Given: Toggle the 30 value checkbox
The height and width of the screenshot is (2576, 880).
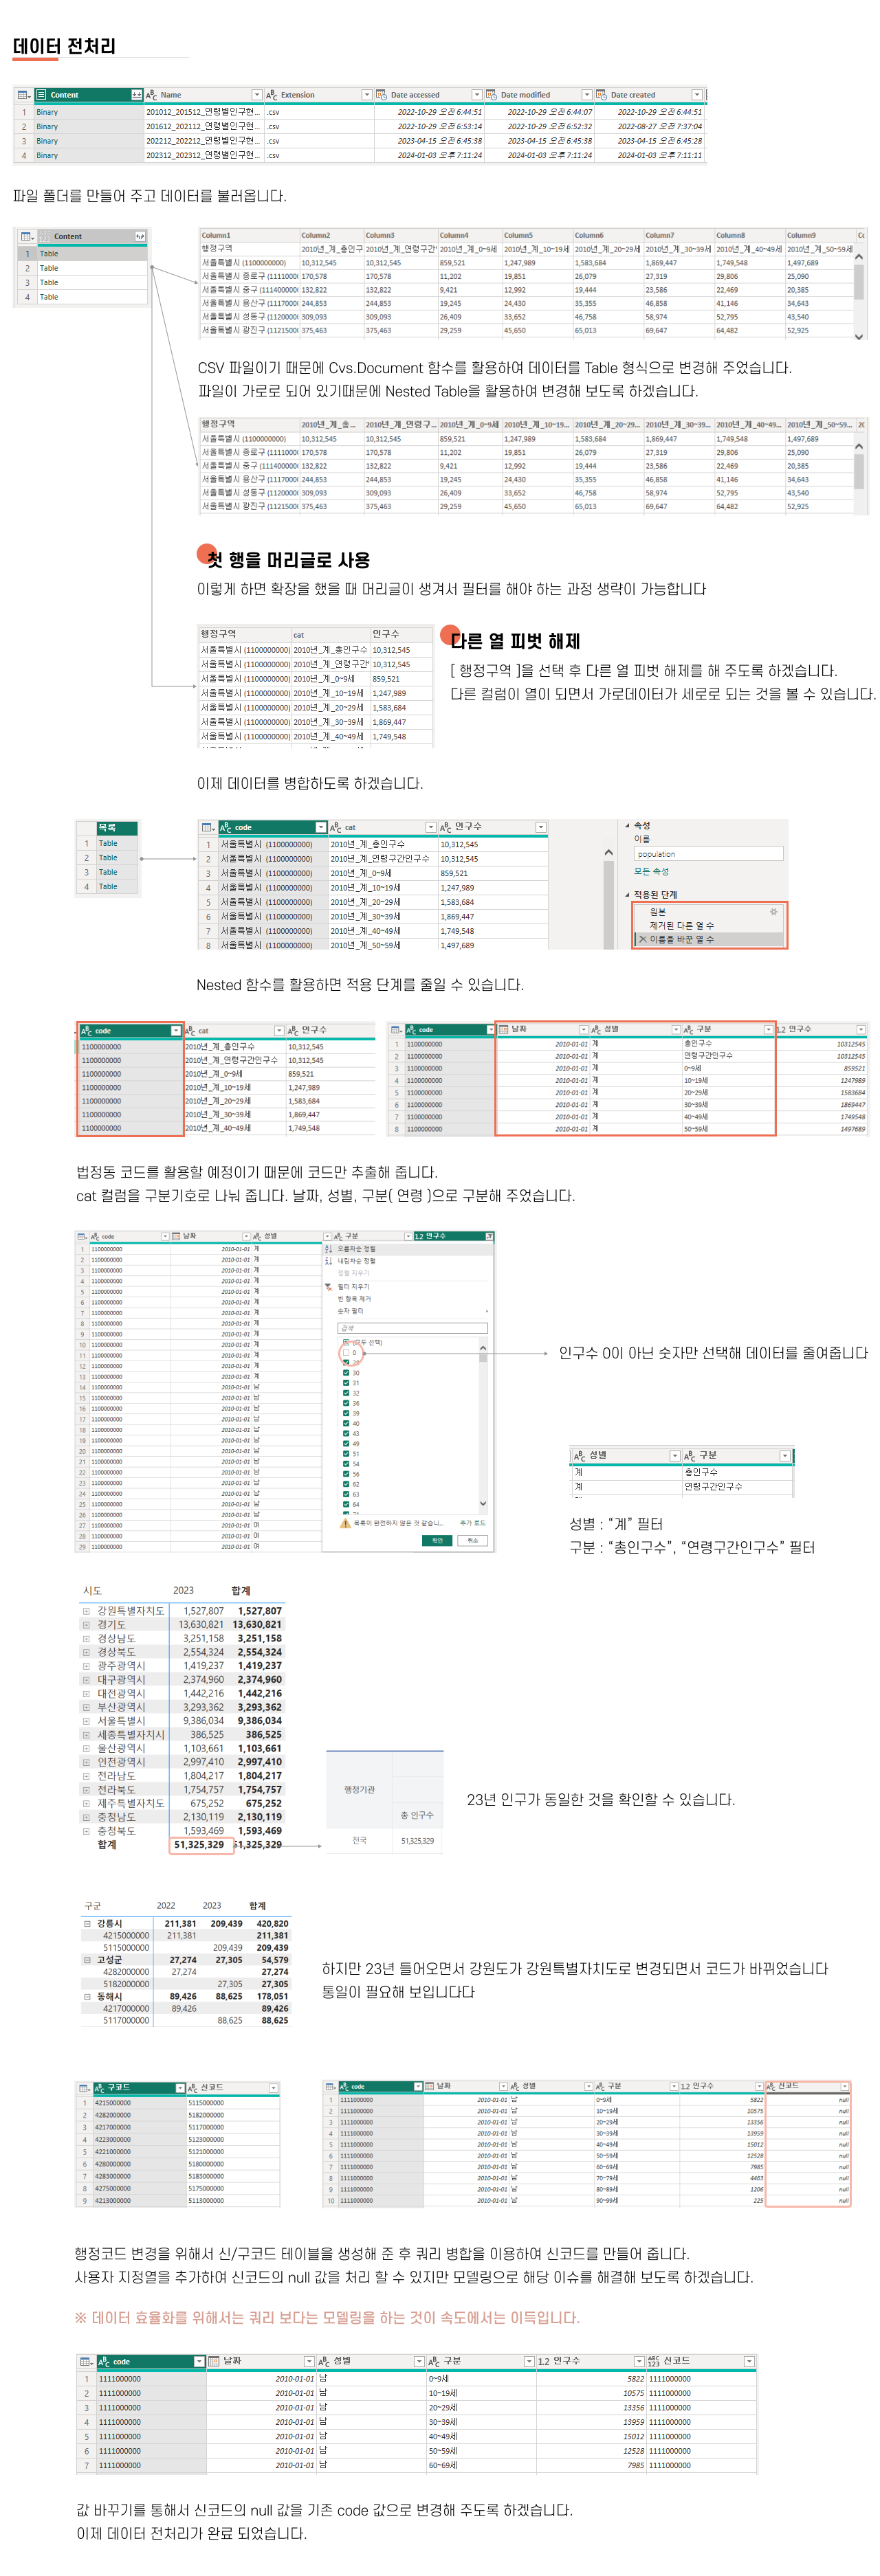Looking at the screenshot, I should (x=346, y=1373).
